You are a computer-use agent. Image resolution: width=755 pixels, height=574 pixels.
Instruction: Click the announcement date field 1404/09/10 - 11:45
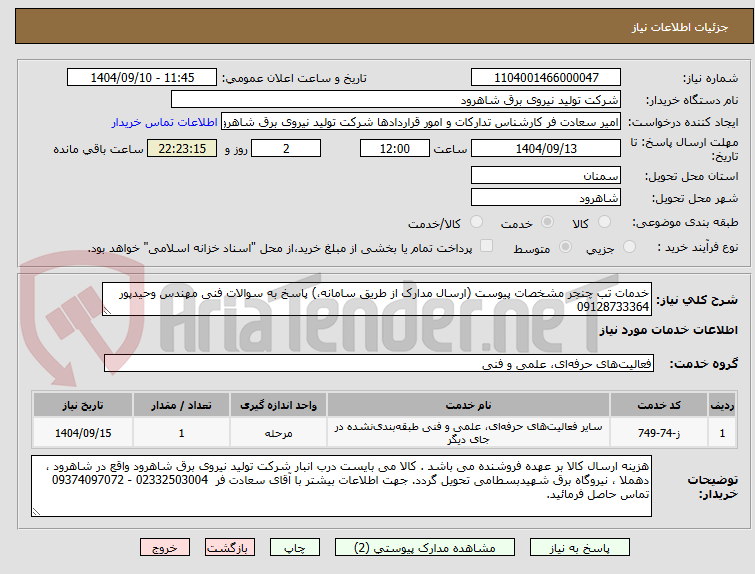142,78
